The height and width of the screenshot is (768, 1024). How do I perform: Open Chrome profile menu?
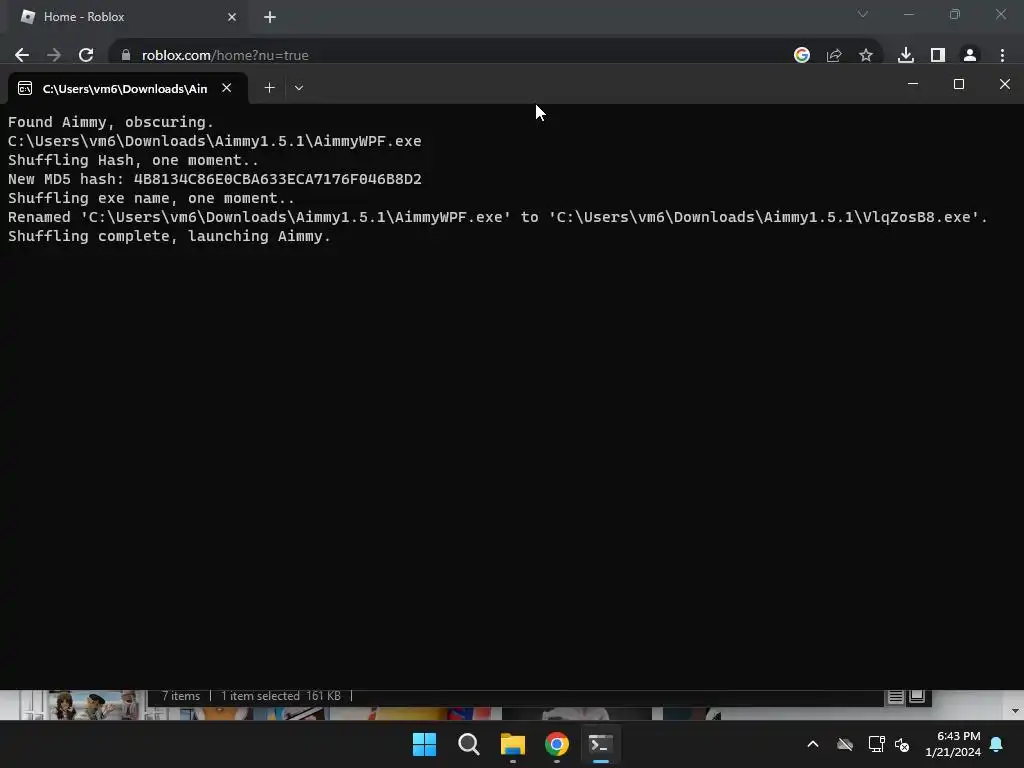[970, 56]
